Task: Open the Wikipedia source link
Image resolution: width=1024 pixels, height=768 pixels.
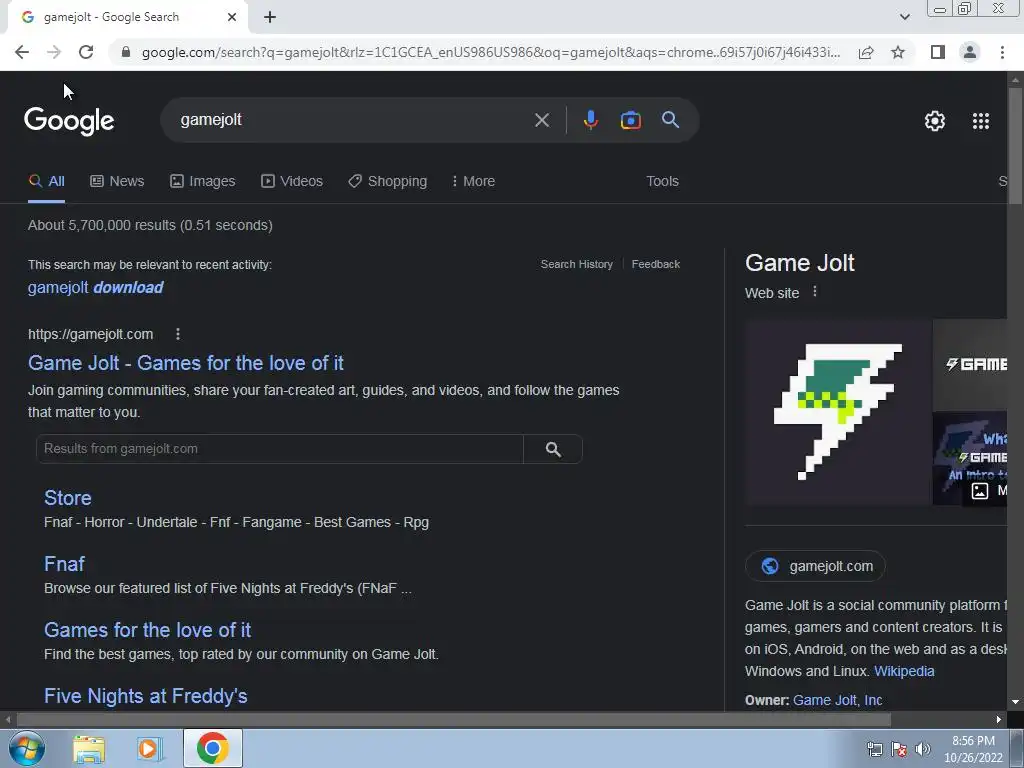Action: [904, 671]
